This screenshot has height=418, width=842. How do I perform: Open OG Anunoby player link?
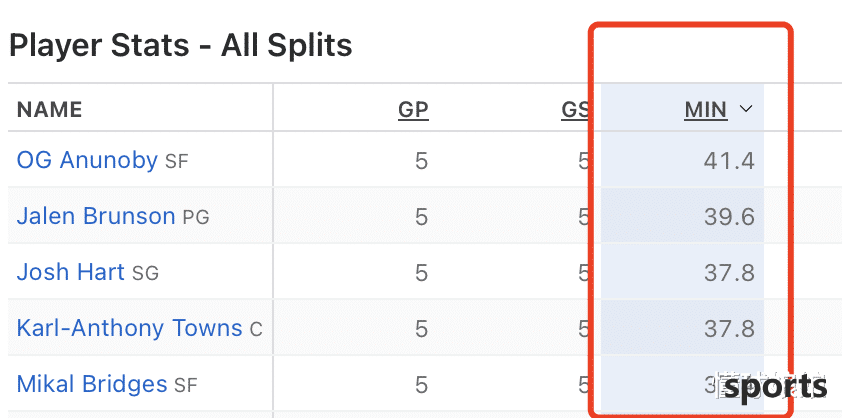[x=87, y=160]
